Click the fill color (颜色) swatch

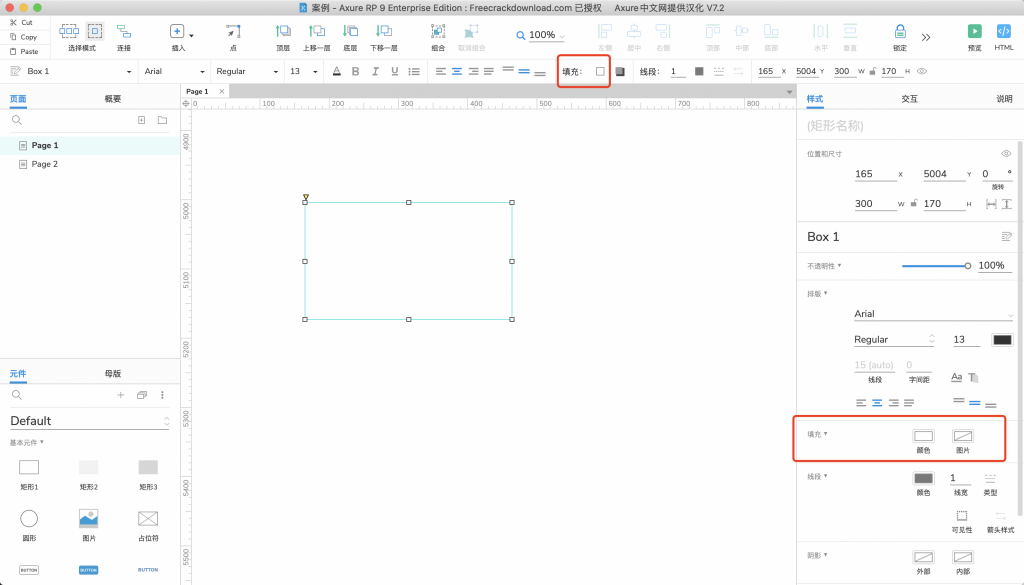coord(923,436)
